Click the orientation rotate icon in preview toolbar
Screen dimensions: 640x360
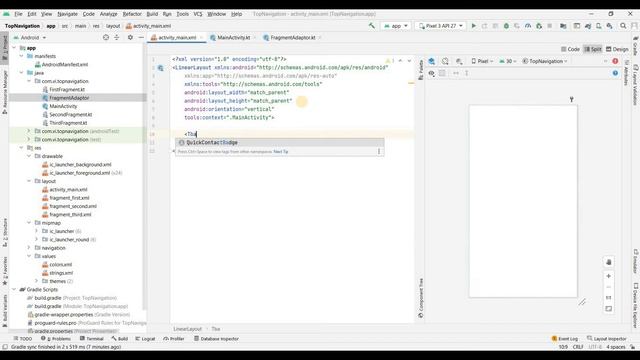(445, 61)
